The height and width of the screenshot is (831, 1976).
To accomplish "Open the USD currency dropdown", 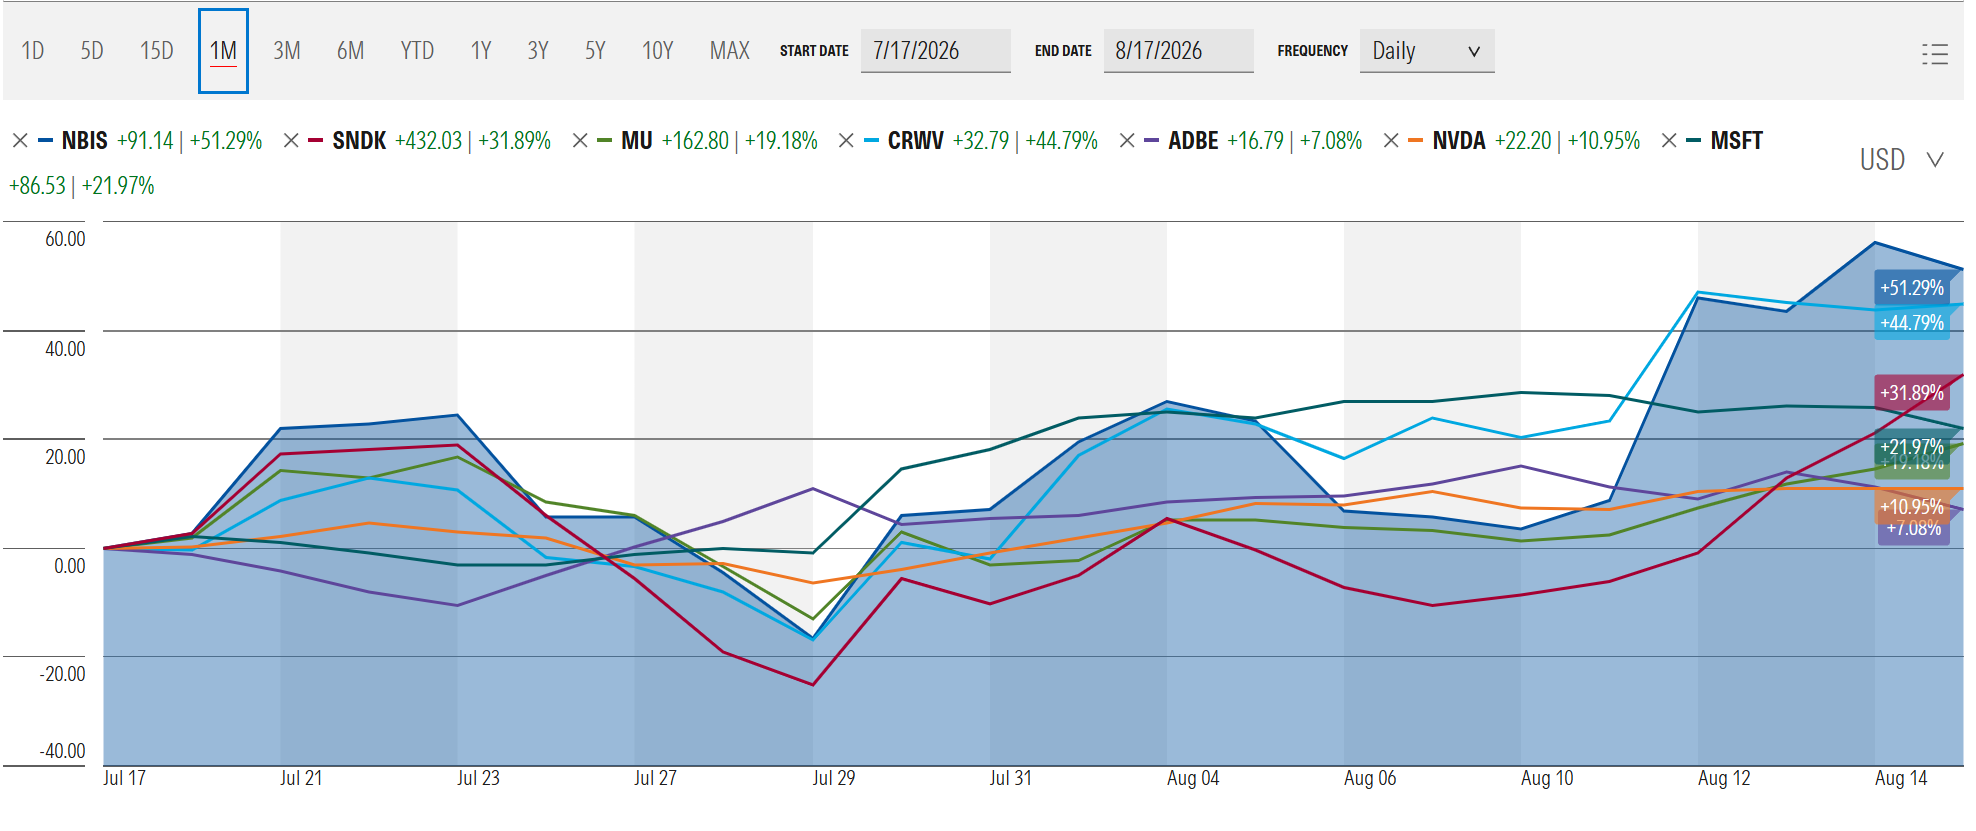I will point(1902,160).
